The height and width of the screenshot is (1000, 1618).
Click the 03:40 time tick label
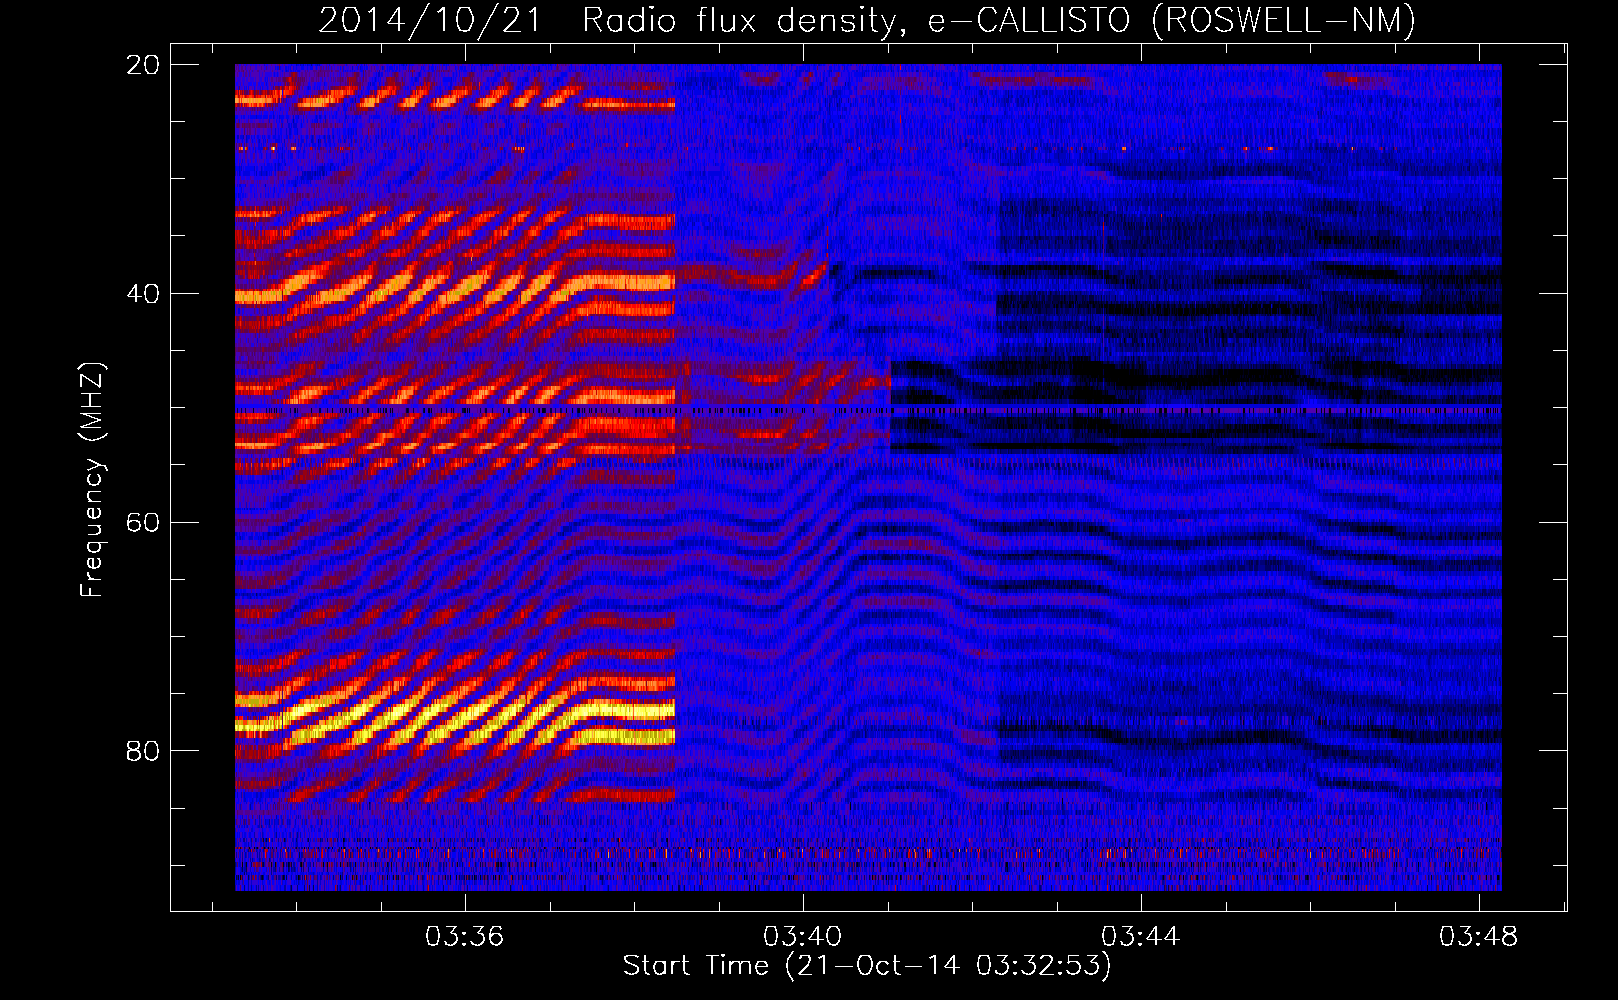[x=802, y=937]
